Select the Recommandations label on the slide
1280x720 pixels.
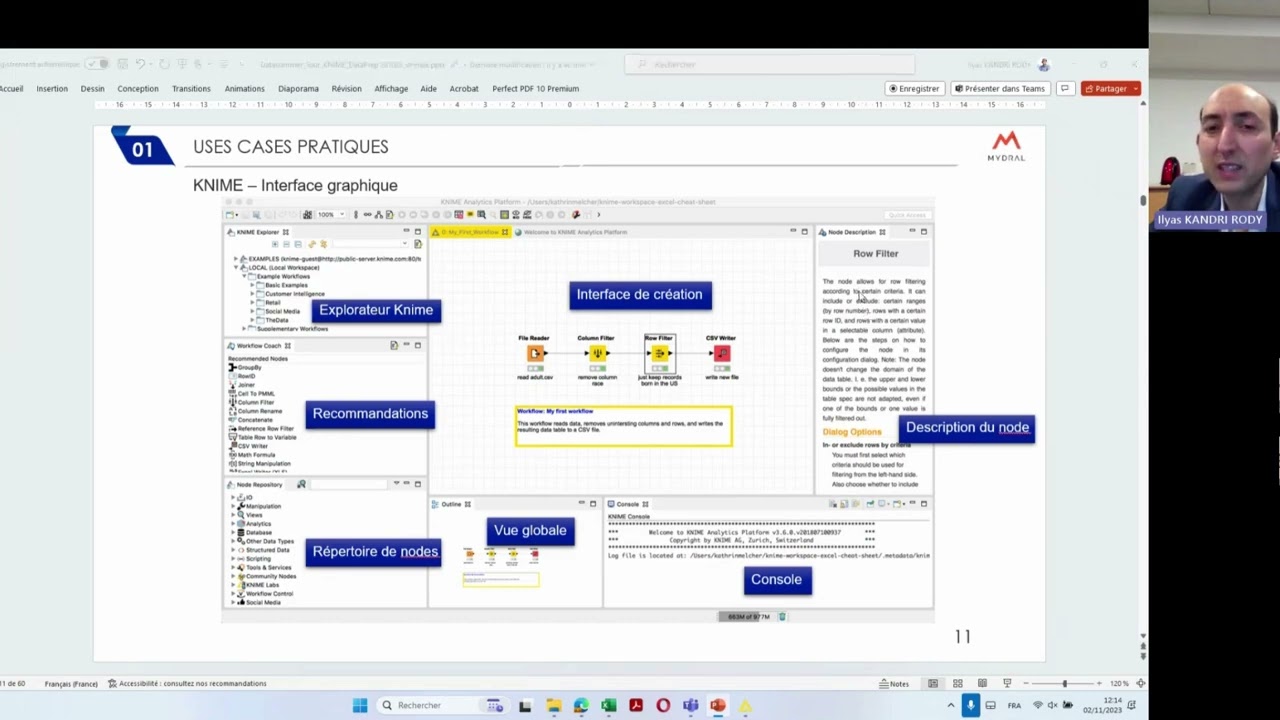point(370,413)
